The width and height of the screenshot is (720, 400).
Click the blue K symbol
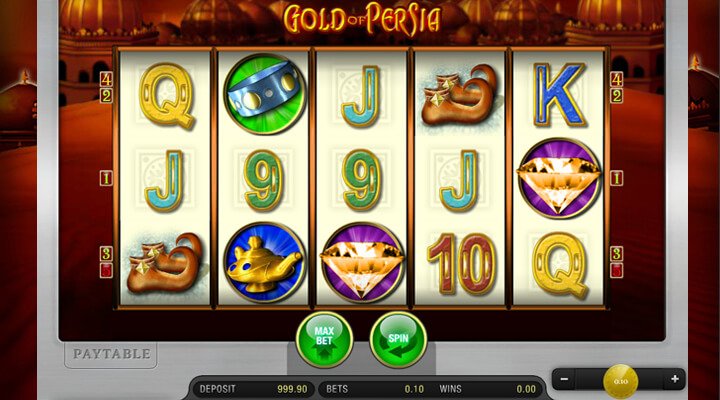[x=559, y=95]
